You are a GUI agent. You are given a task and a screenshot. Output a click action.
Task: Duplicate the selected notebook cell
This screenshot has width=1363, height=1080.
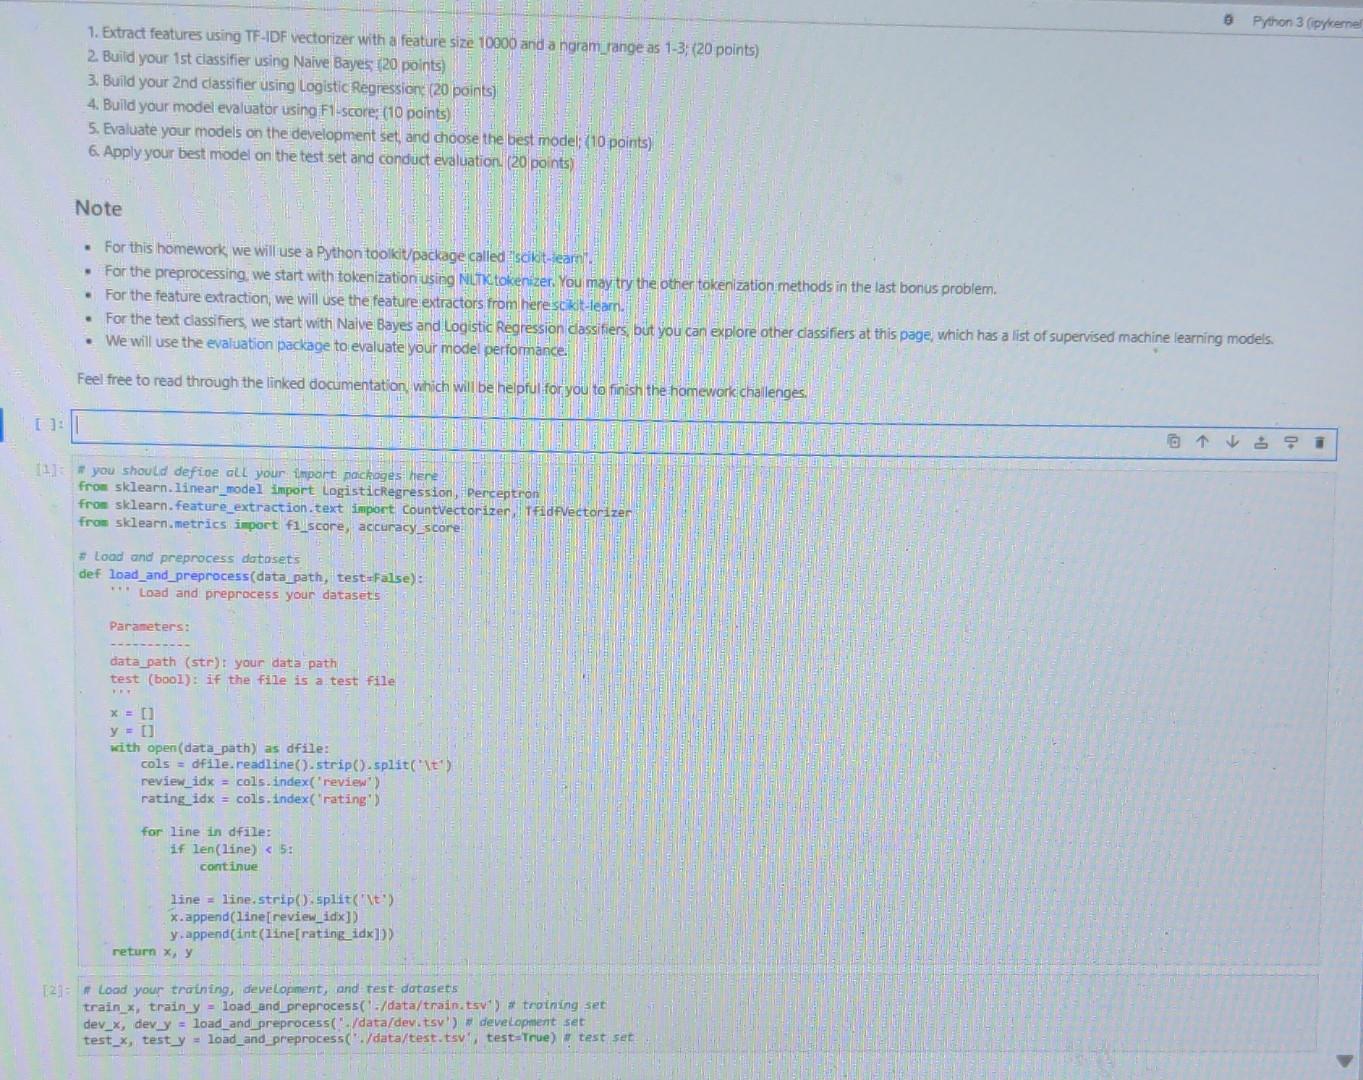coord(1172,441)
